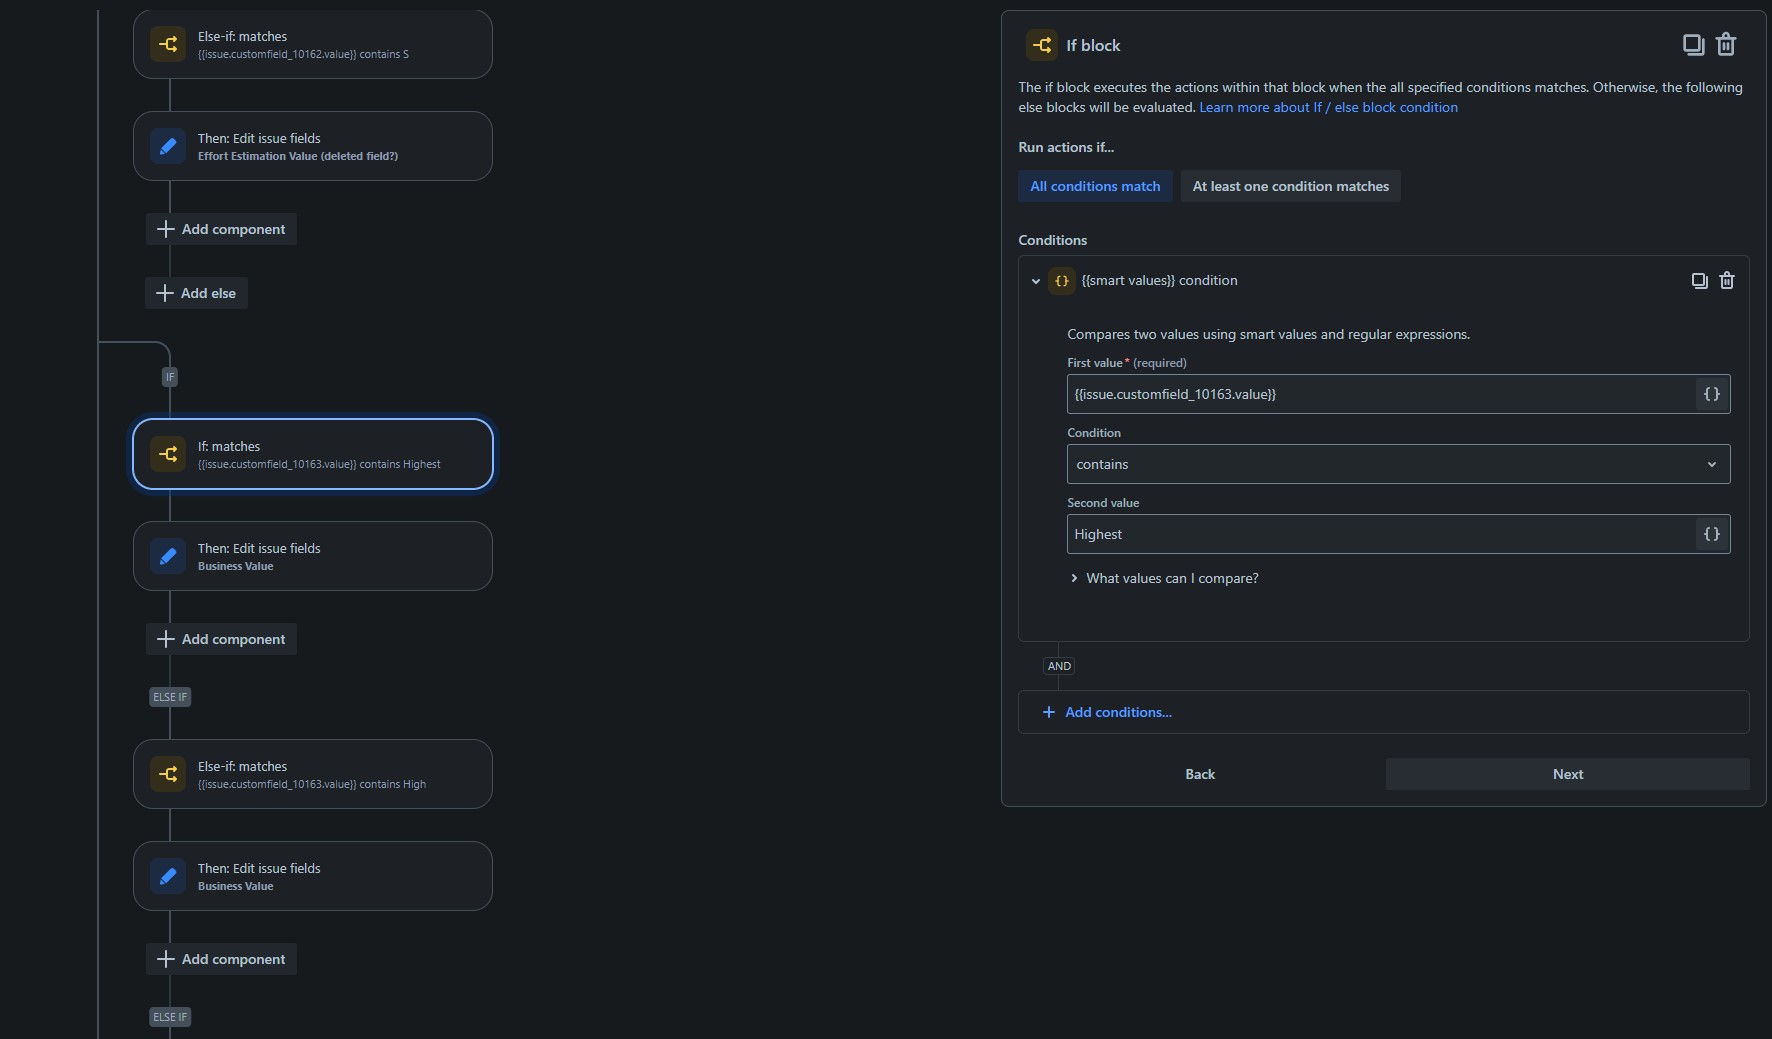Click the Next button
Image resolution: width=1772 pixels, height=1039 pixels.
[1567, 774]
